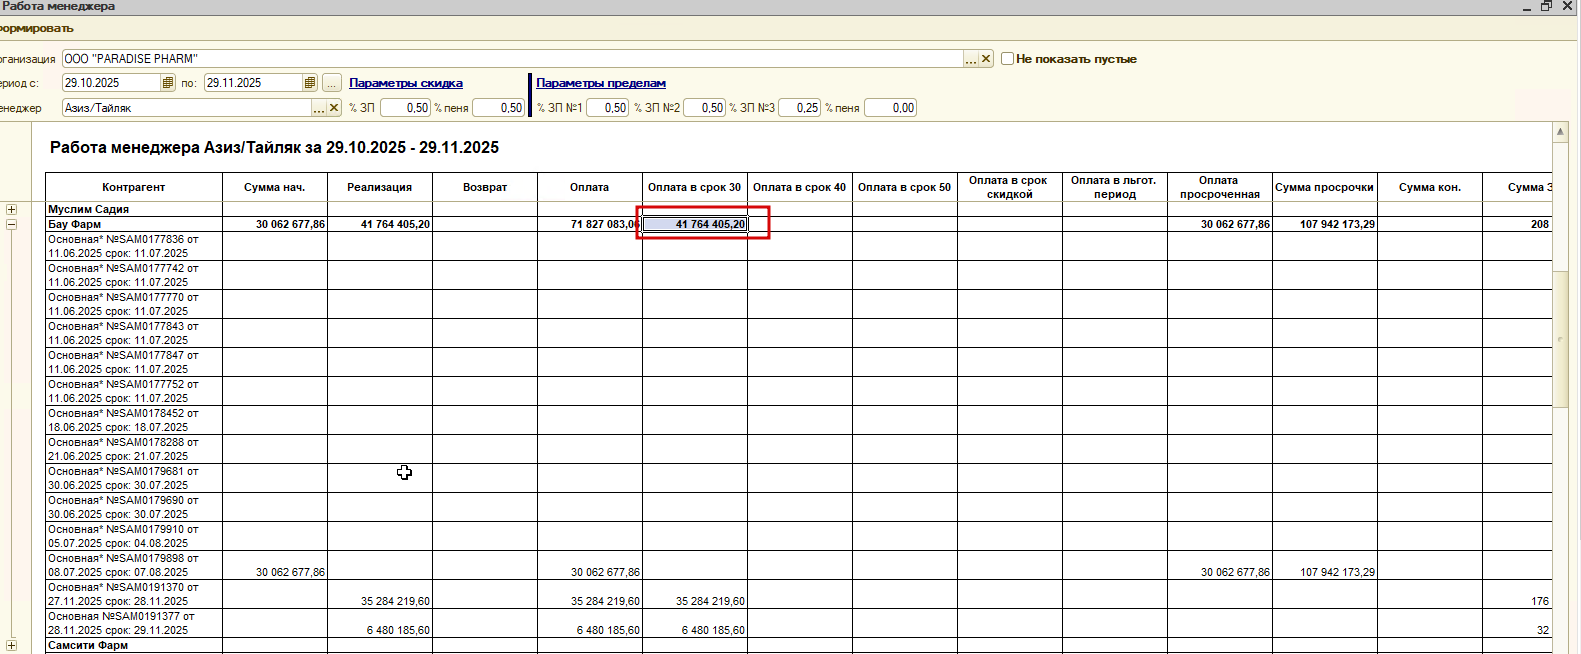1581x654 pixels.
Task: Click the organization field ООО PARADISE PHARM
Action: pos(513,59)
